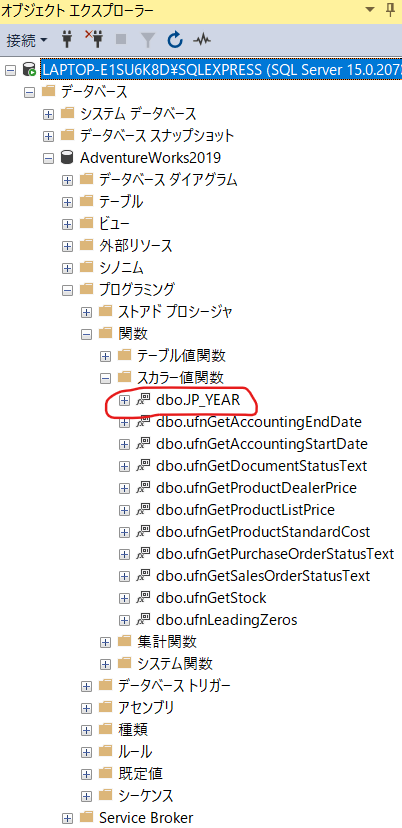Click function icon beside dbo.ufnGetAccountingStartDate
The height and width of the screenshot is (828, 402).
pos(143,444)
